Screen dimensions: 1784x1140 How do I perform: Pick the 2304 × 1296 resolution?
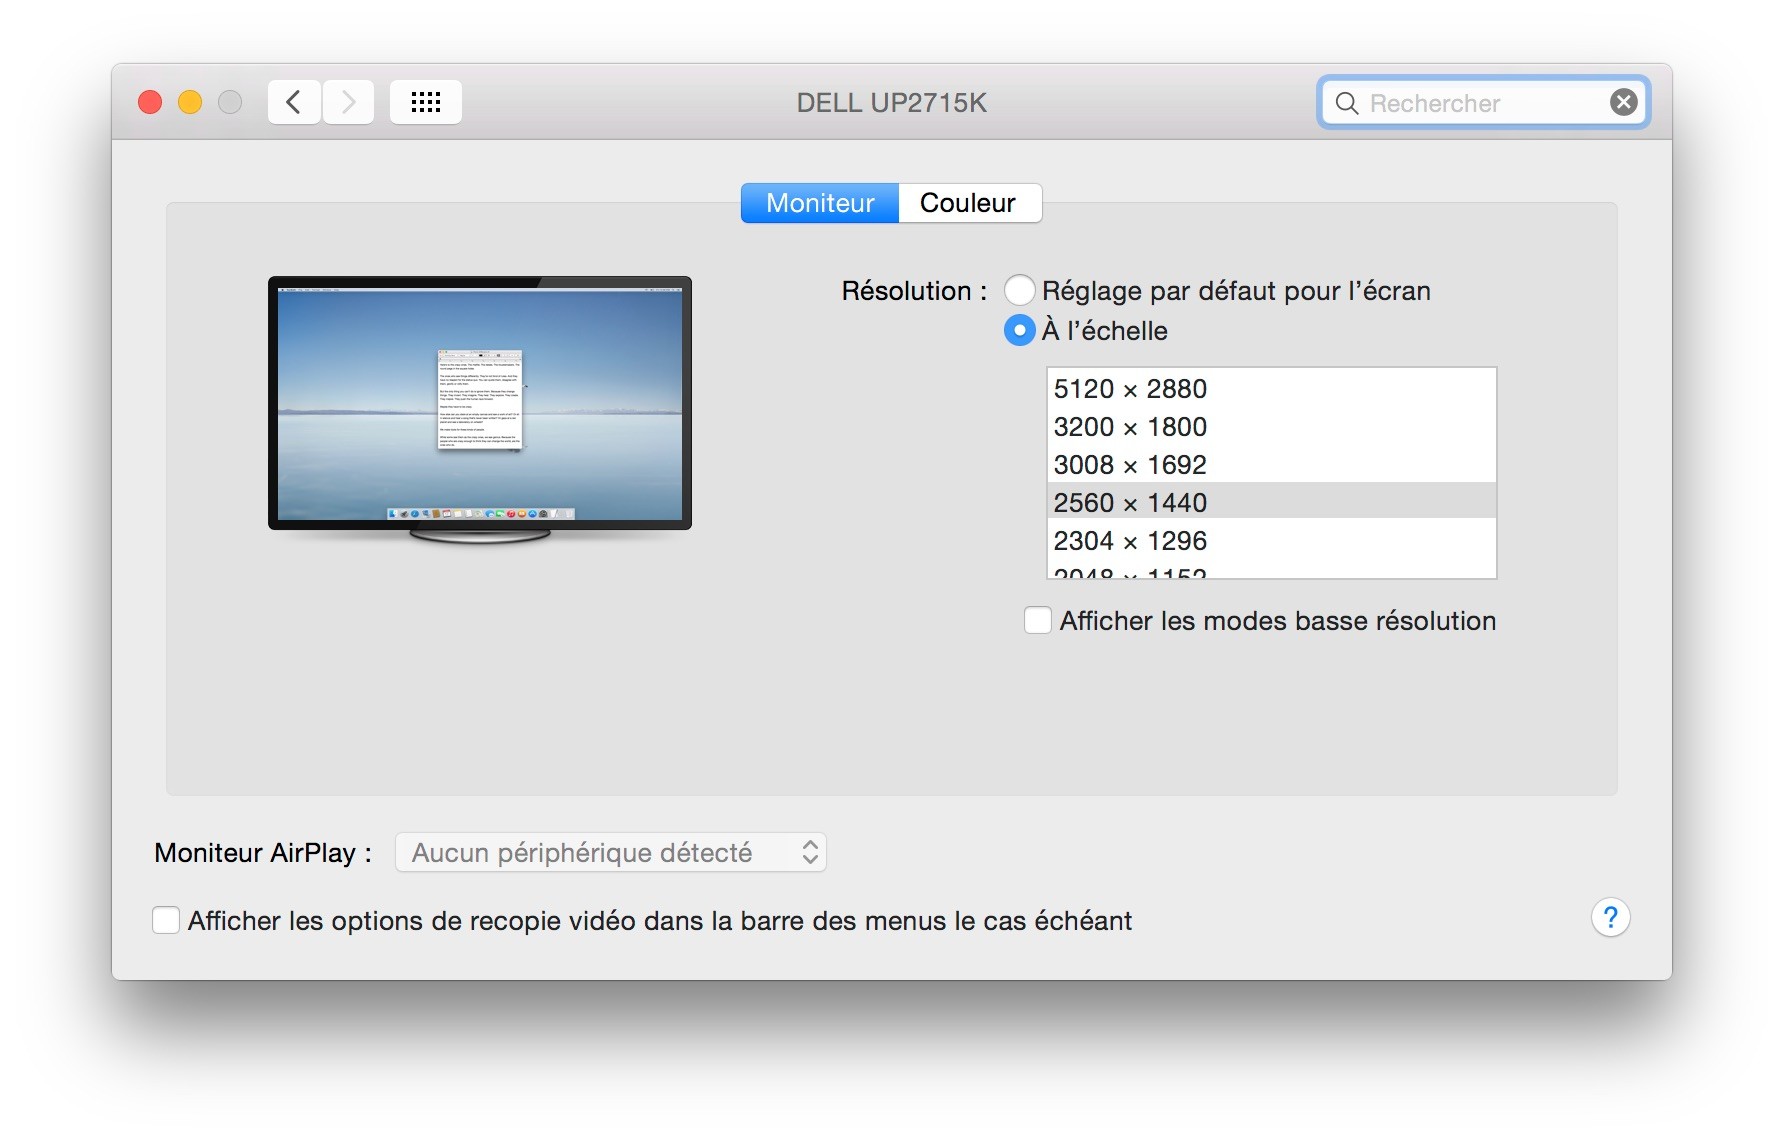[x=1130, y=540]
